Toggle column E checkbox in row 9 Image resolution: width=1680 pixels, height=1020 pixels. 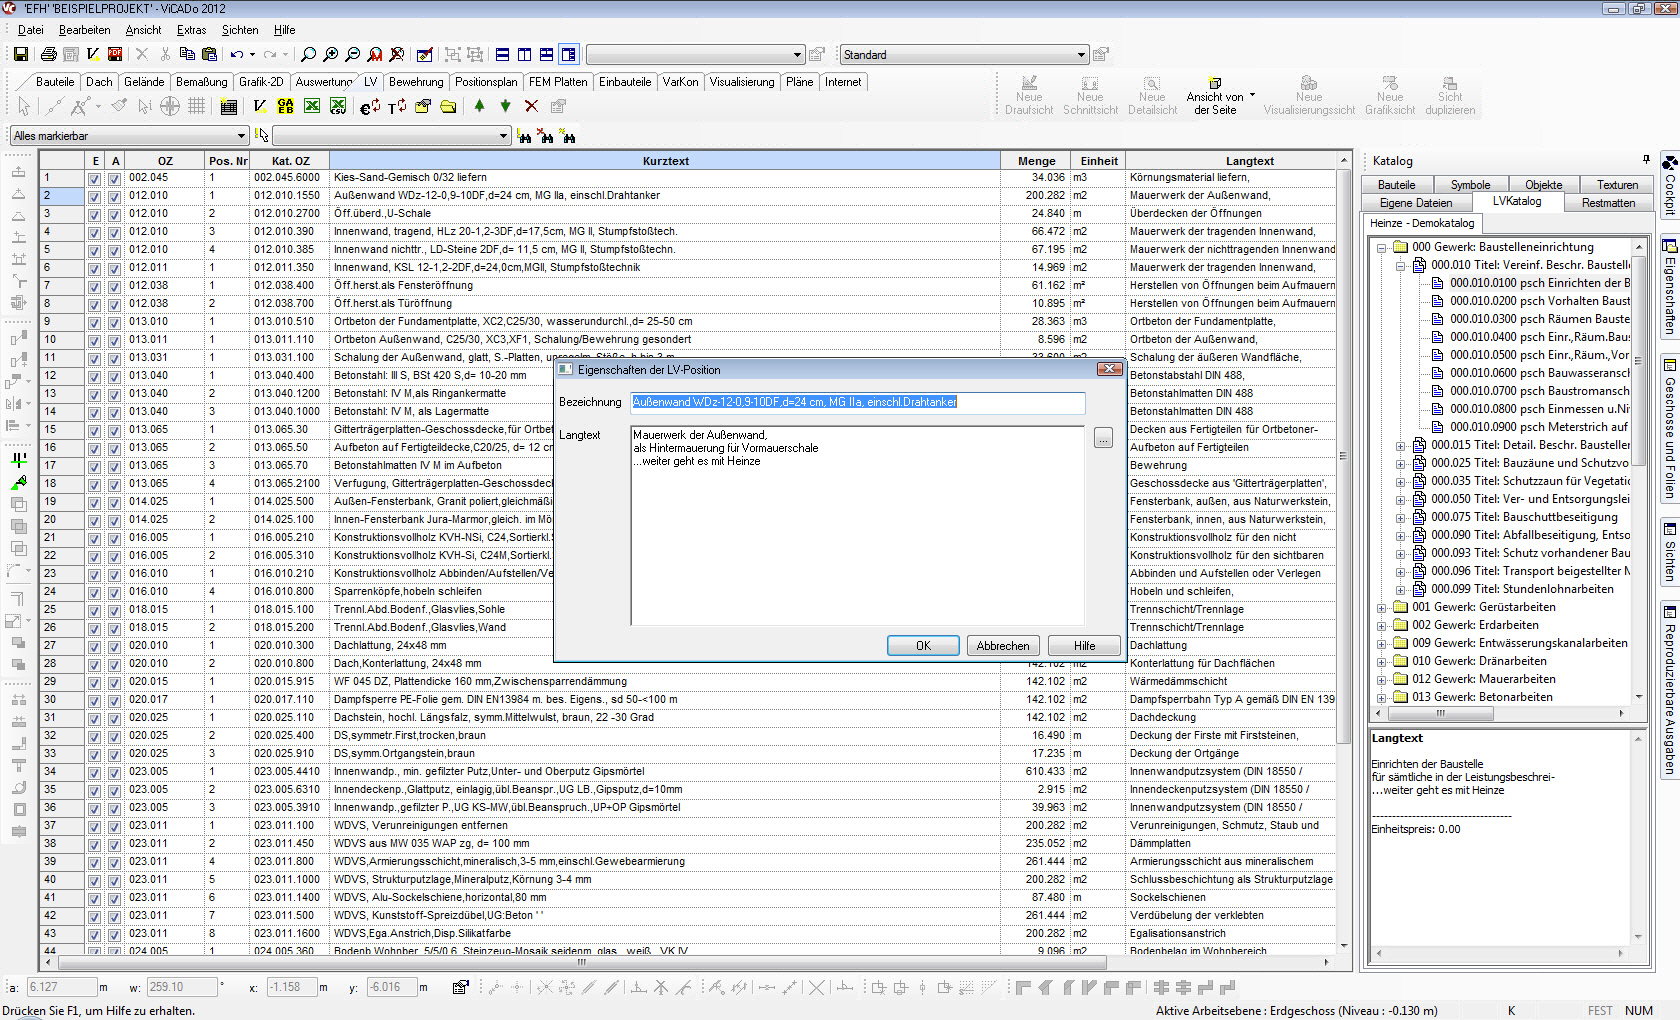[94, 322]
